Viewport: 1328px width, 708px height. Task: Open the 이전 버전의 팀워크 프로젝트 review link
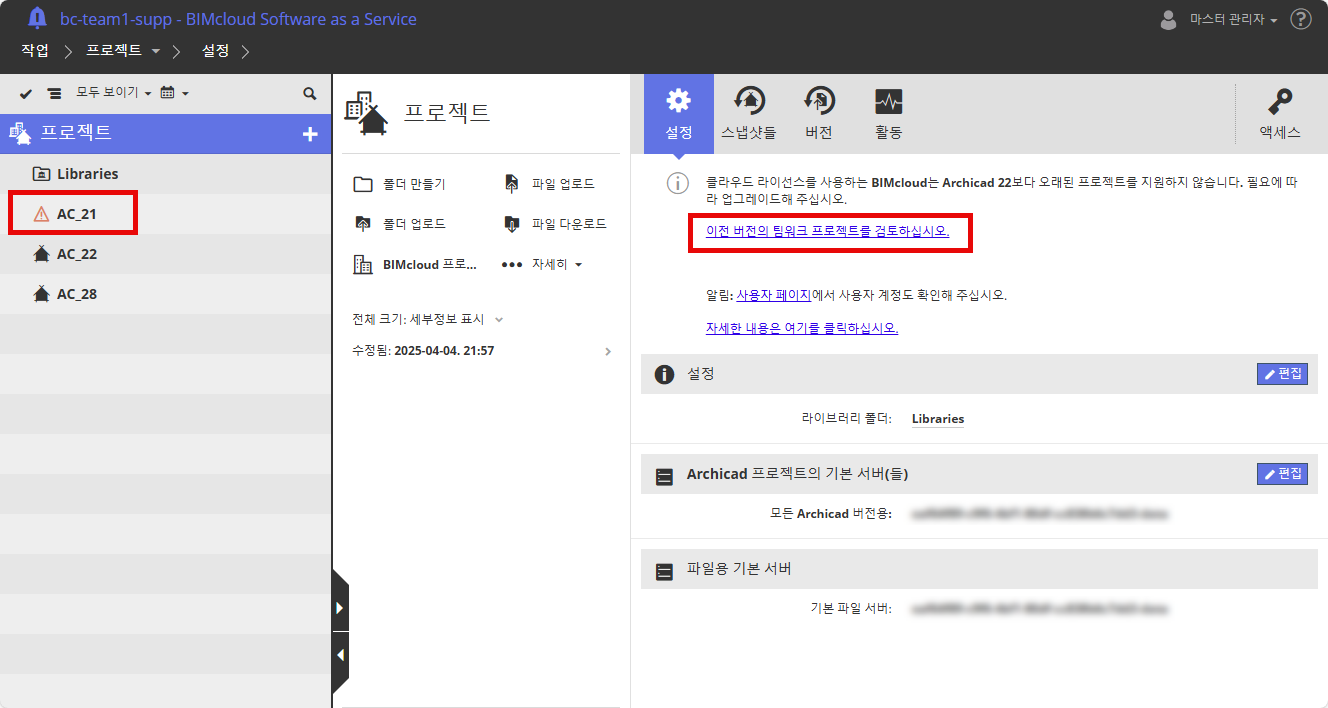point(827,232)
